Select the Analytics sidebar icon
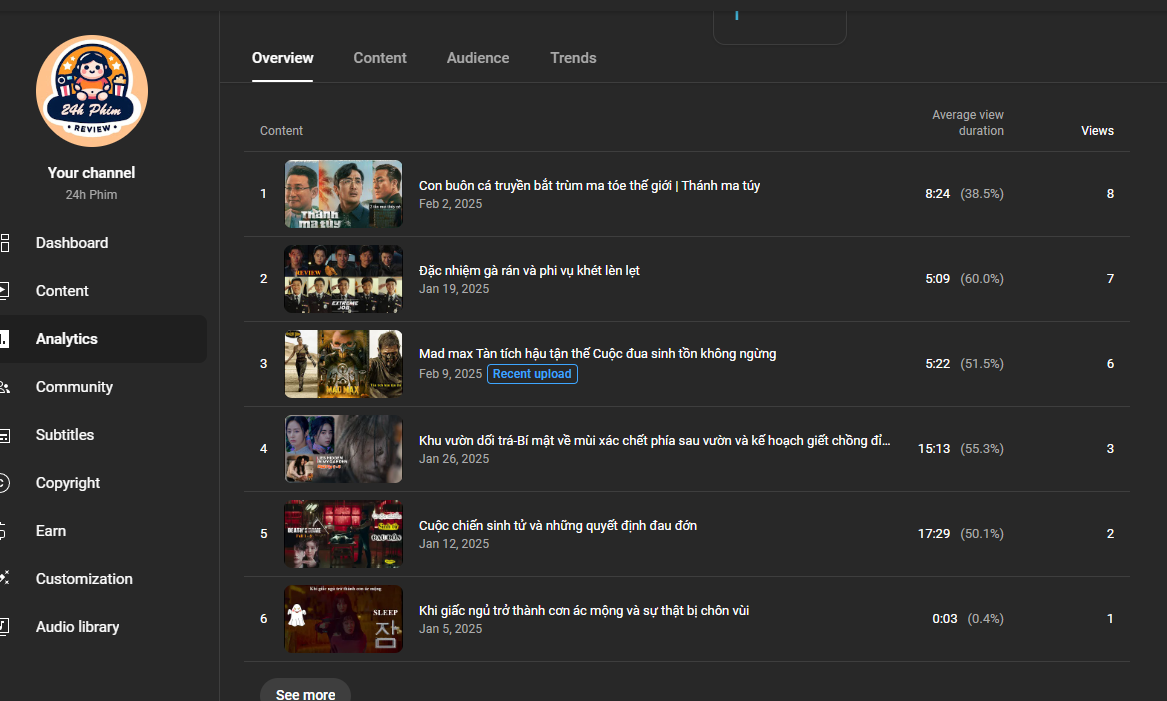Image resolution: width=1167 pixels, height=701 pixels. pyautogui.click(x=5, y=339)
